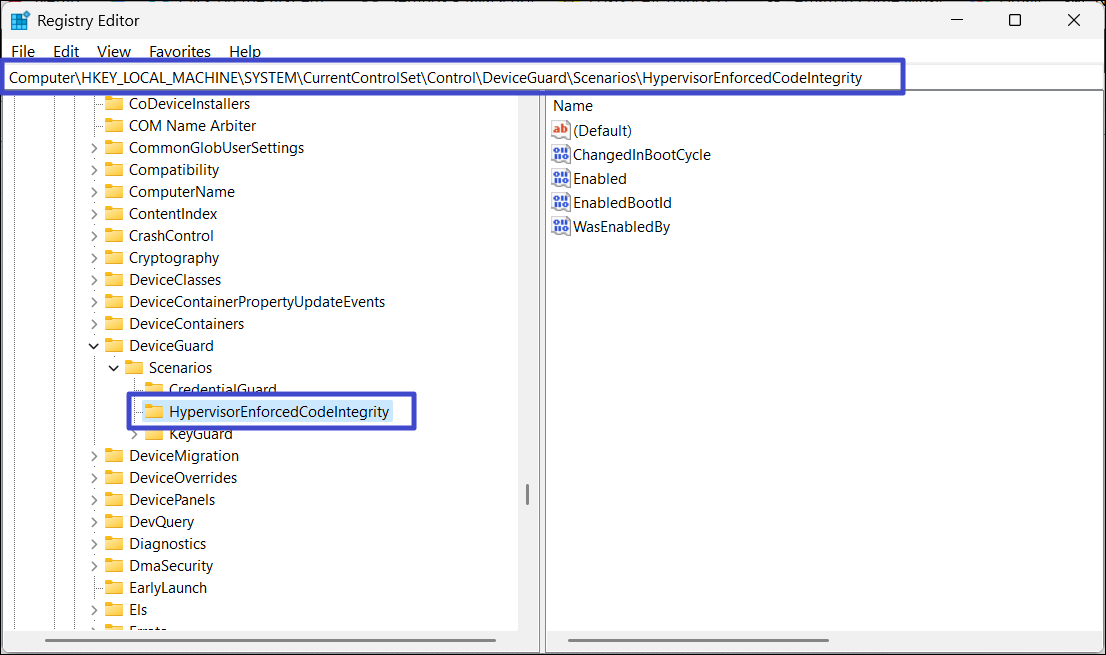Expand the Cryptography key
The height and width of the screenshot is (655, 1106).
[94, 258]
